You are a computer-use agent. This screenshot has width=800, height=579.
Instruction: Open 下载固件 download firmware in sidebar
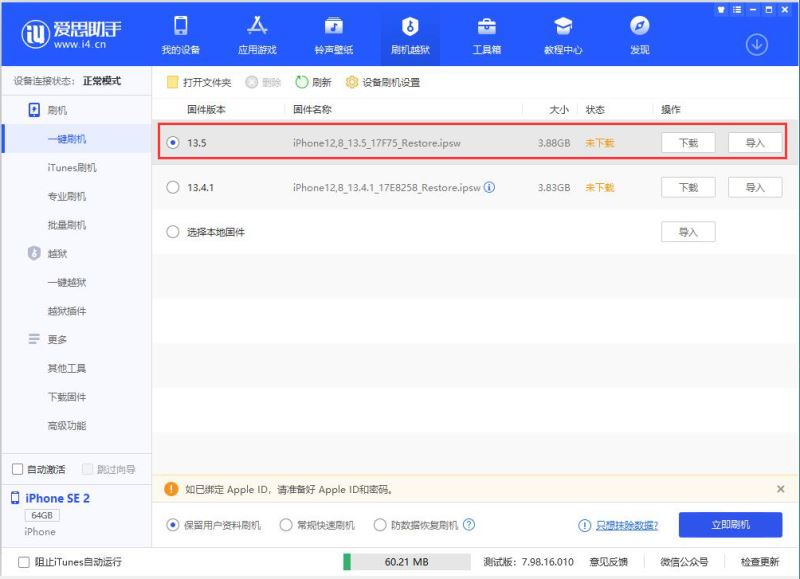pyautogui.click(x=67, y=397)
